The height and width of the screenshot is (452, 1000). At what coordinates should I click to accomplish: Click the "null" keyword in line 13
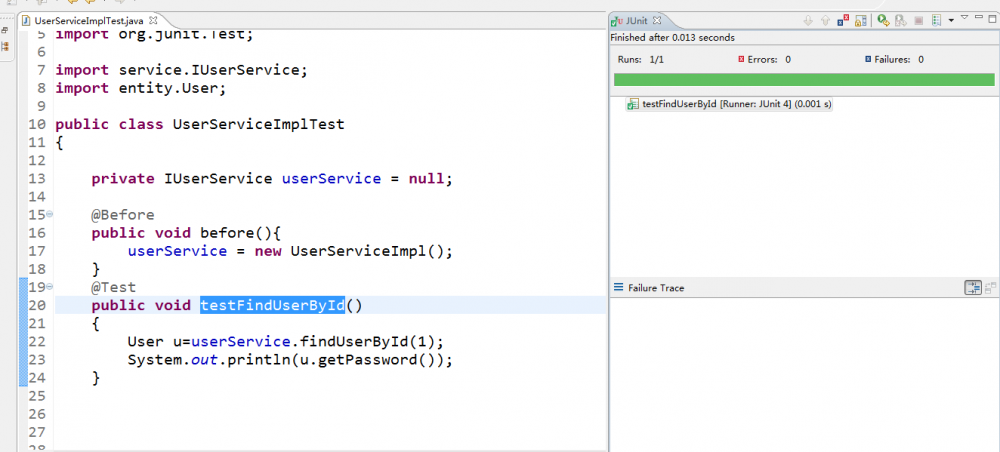[x=426, y=179]
